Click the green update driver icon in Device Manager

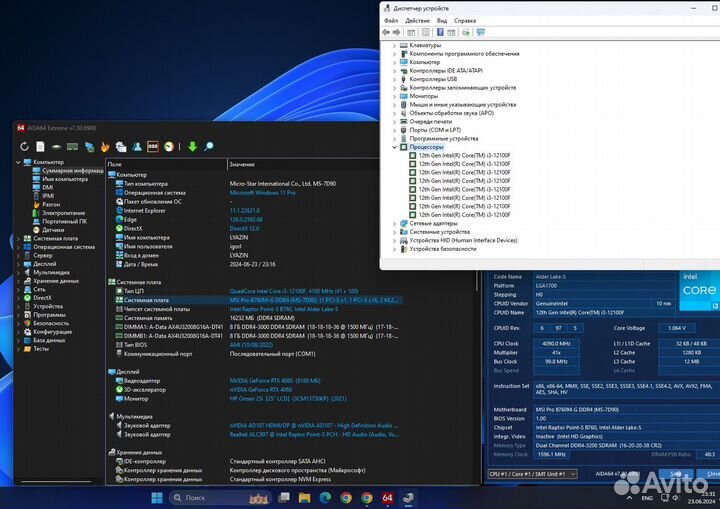coord(466,32)
